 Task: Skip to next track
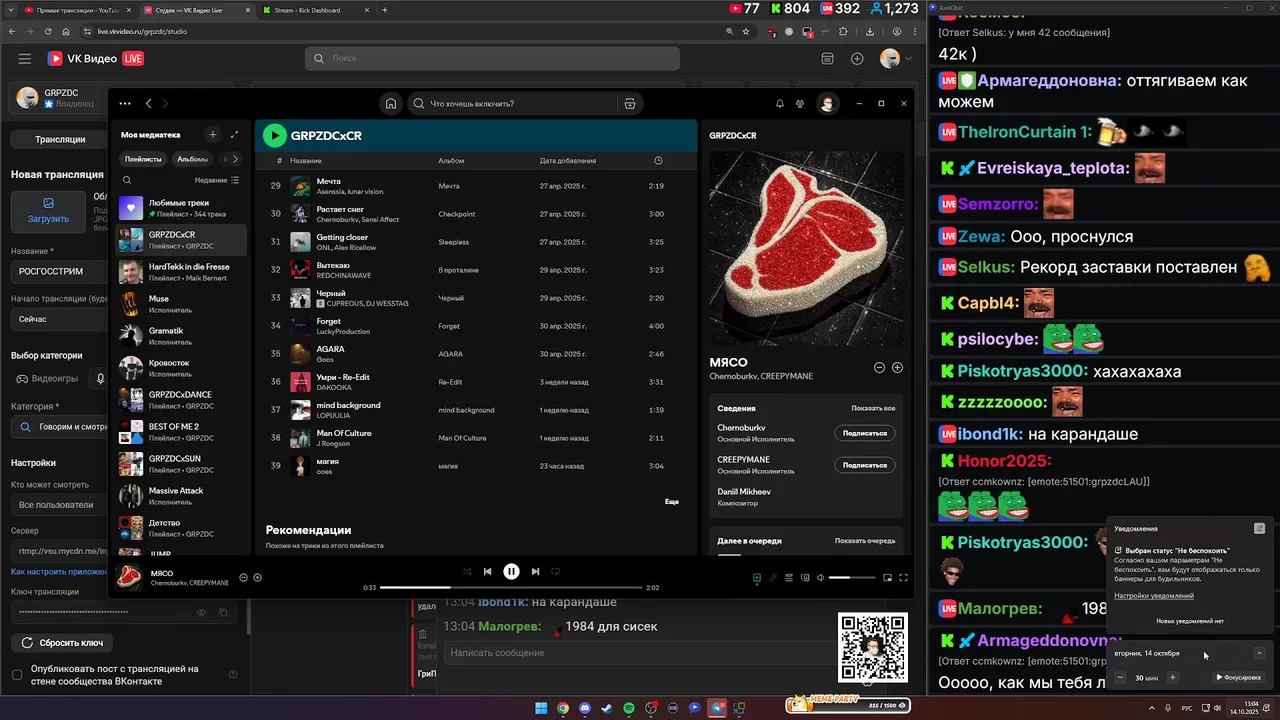click(535, 571)
